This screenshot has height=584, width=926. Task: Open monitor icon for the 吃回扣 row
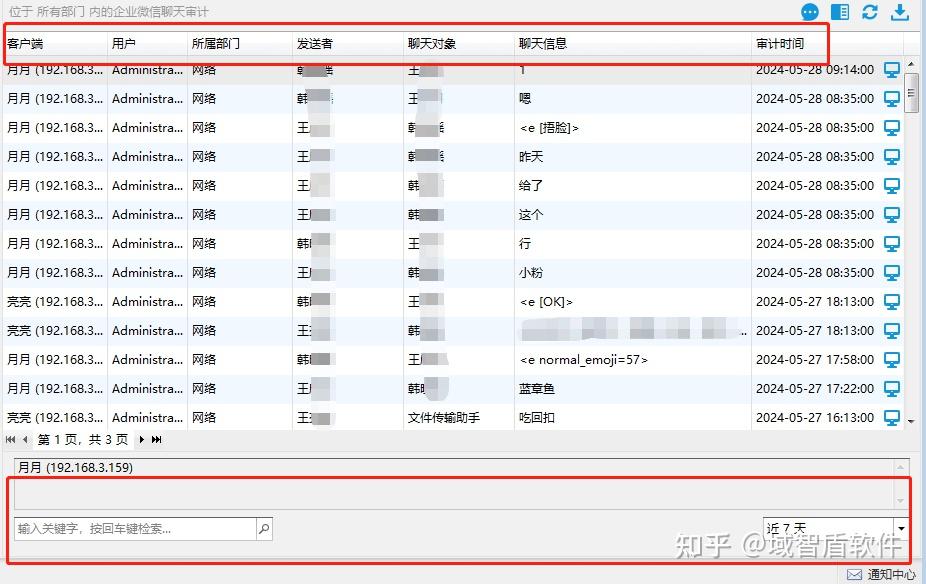pos(892,417)
